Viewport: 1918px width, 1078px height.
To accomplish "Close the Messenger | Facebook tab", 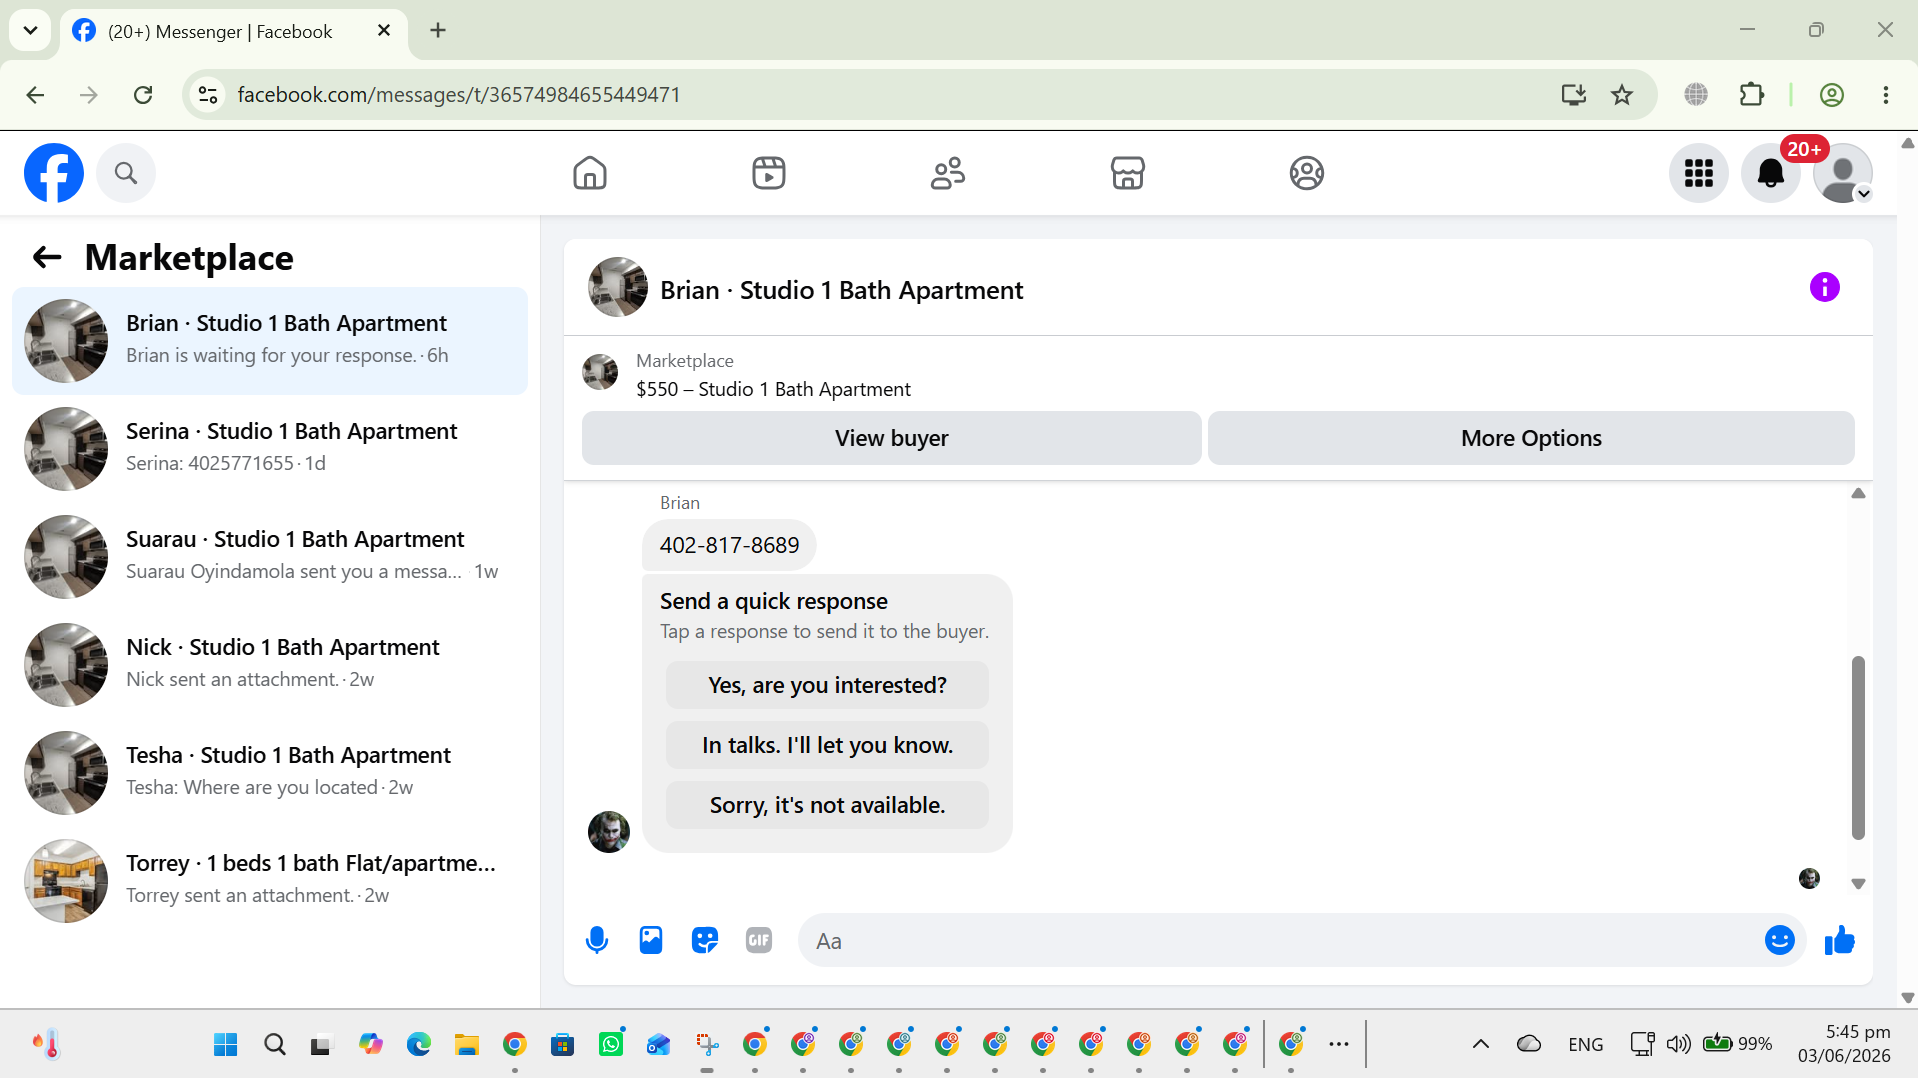I will pyautogui.click(x=384, y=31).
